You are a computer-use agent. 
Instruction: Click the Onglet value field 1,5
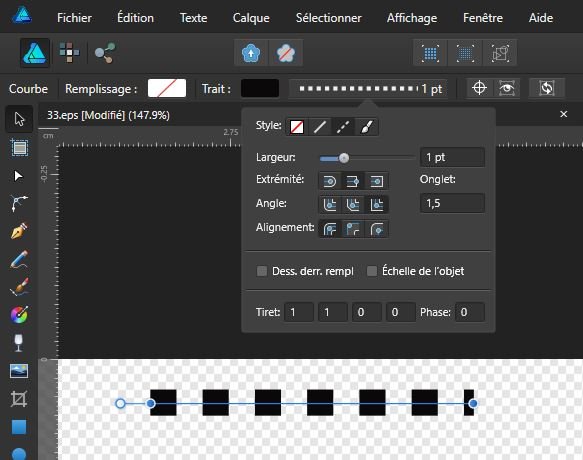tap(452, 203)
